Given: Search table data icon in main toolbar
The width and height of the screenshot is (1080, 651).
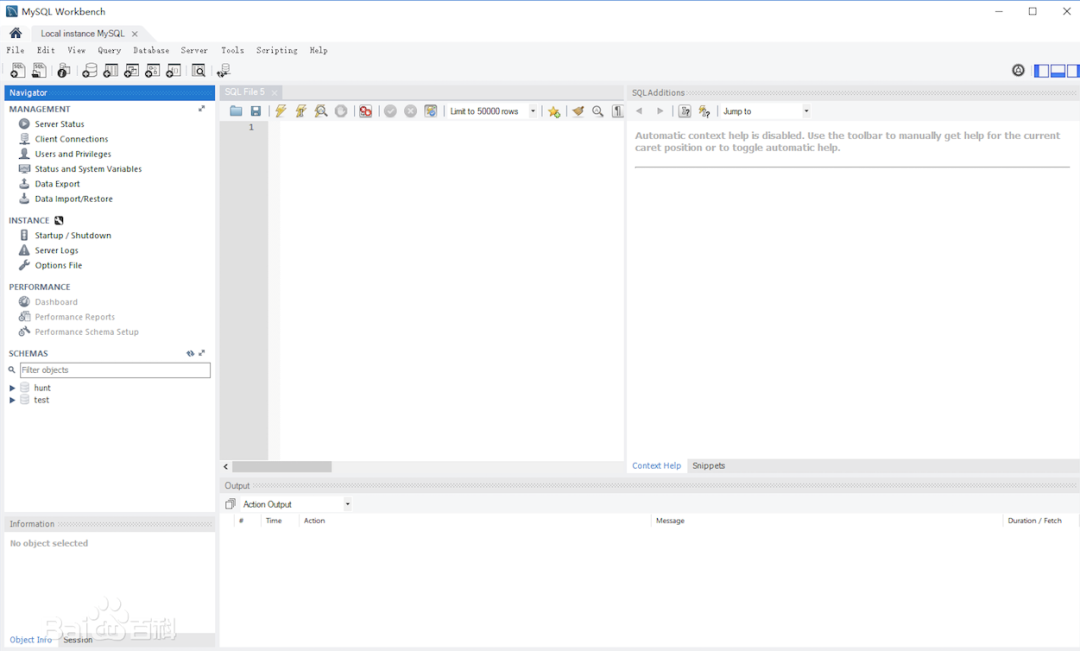Looking at the screenshot, I should pyautogui.click(x=198, y=70).
